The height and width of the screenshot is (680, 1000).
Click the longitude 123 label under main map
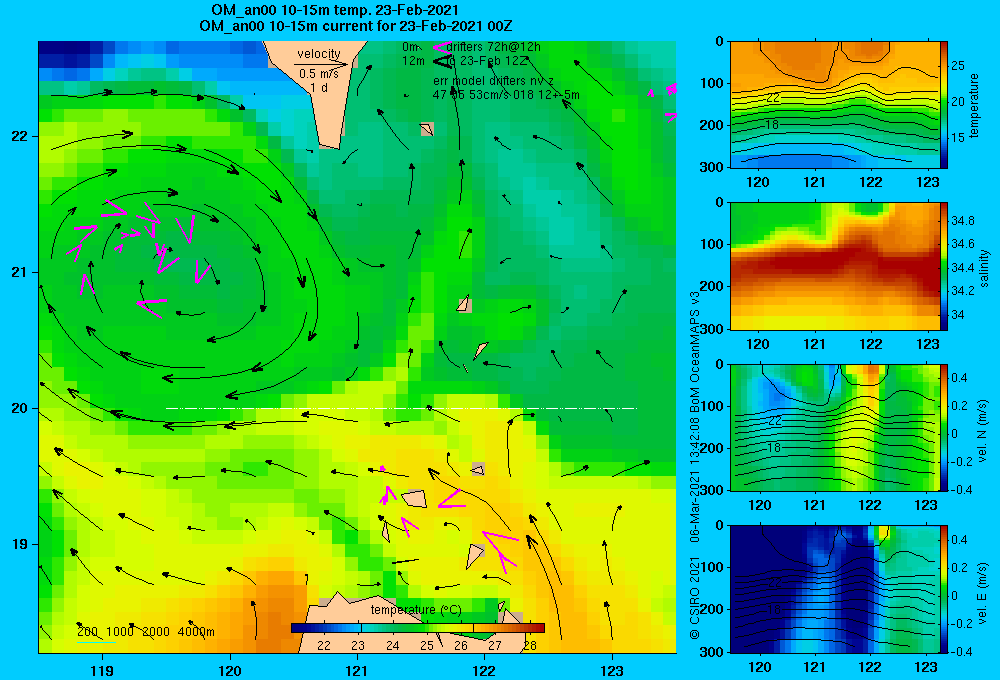[x=612, y=671]
